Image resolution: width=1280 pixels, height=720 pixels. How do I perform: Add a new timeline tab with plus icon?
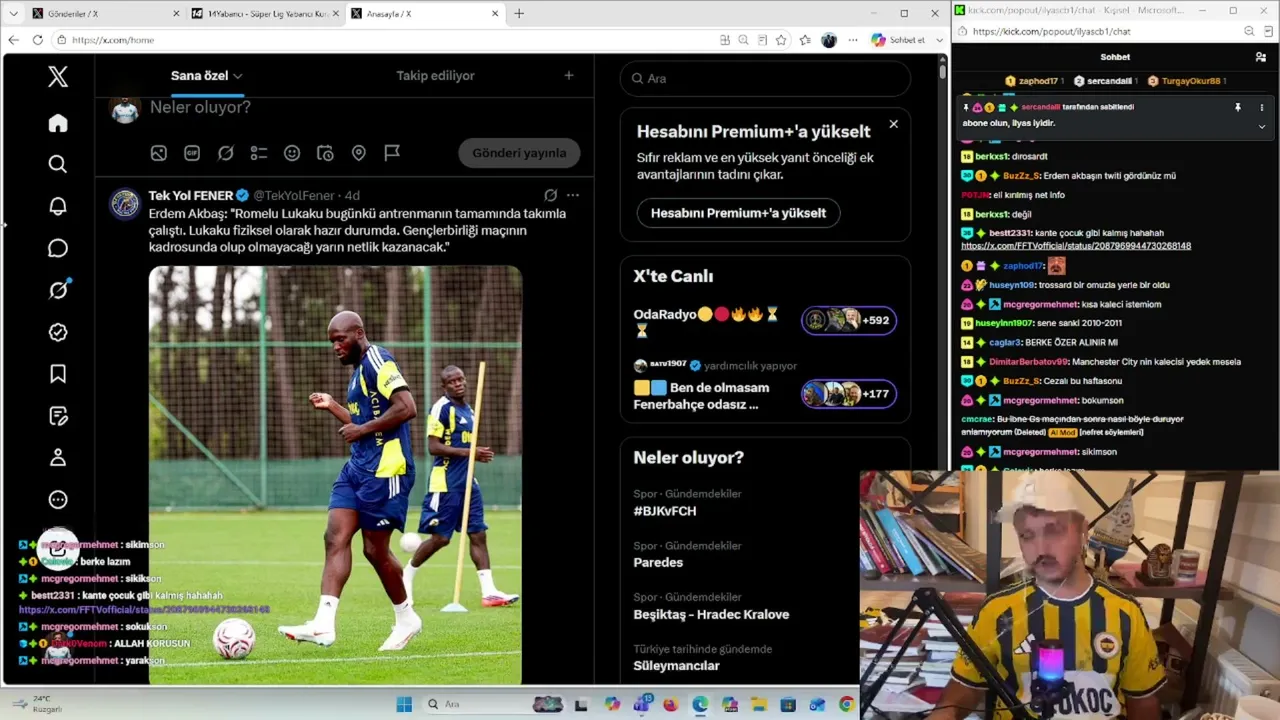click(x=569, y=75)
